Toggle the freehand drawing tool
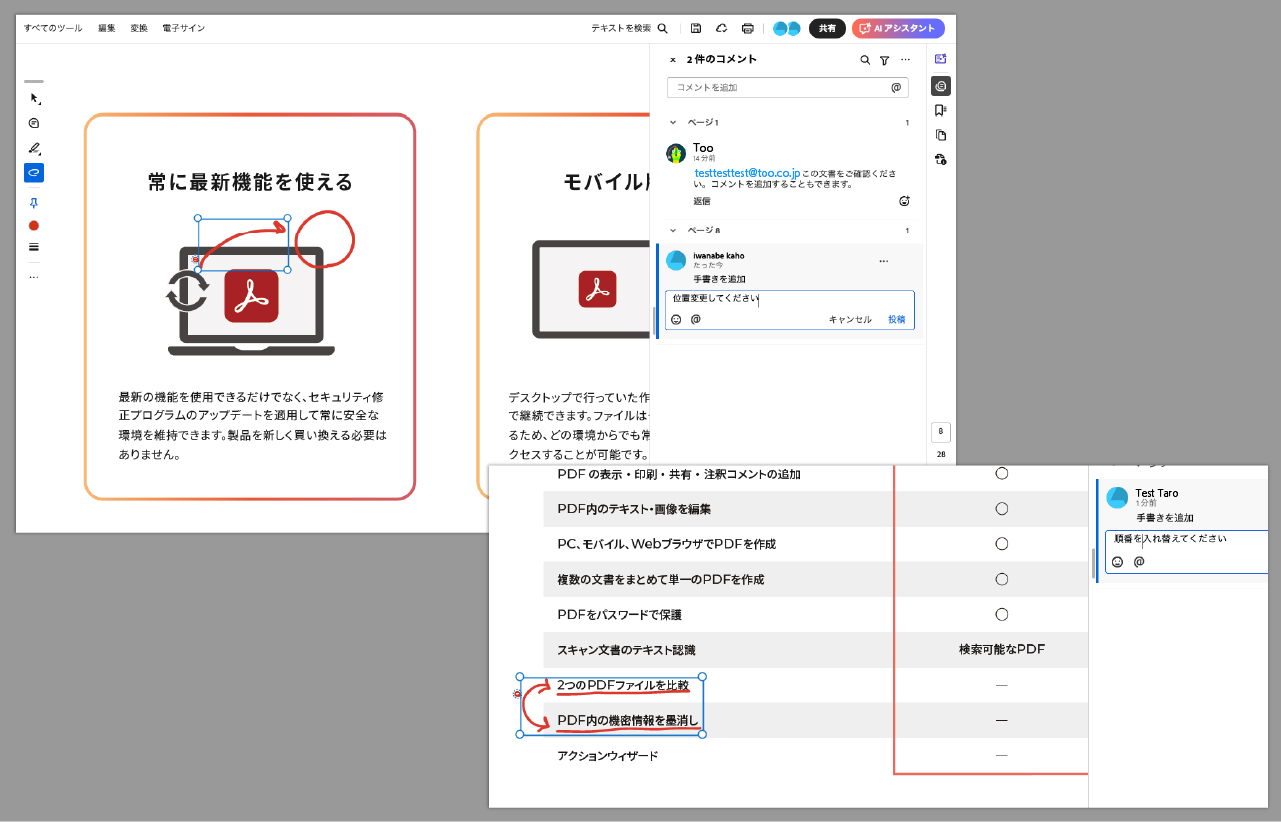Viewport: 1281px width, 822px height. pos(34,173)
